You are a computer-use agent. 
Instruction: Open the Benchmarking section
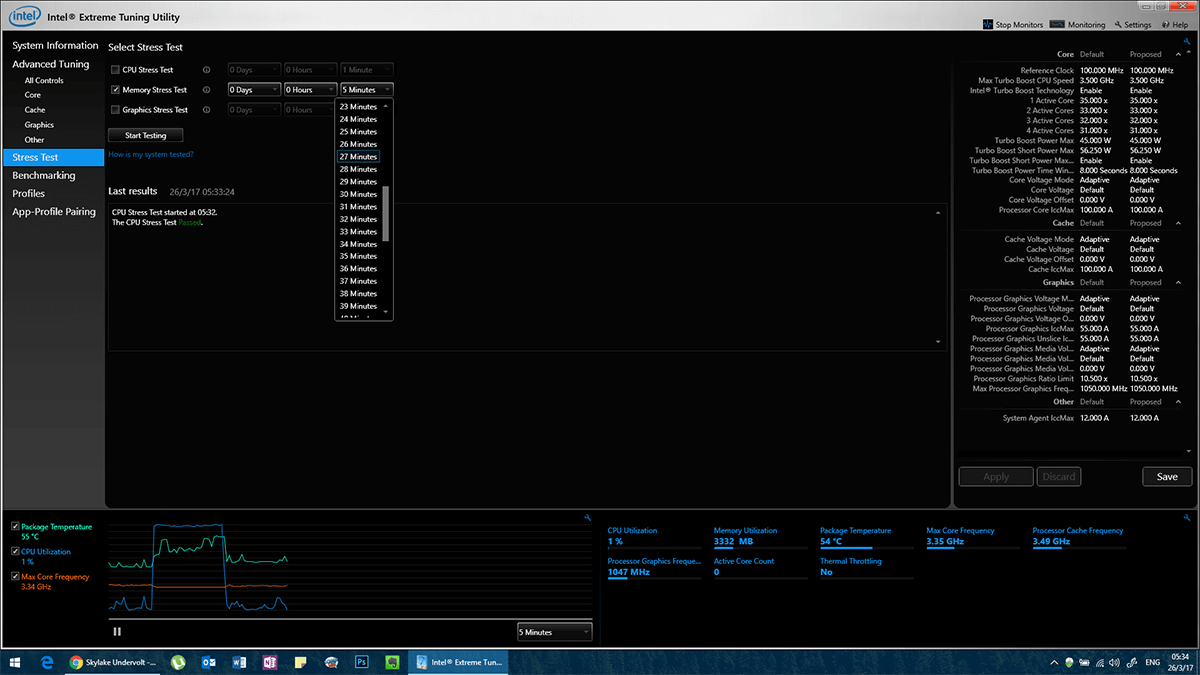point(44,176)
